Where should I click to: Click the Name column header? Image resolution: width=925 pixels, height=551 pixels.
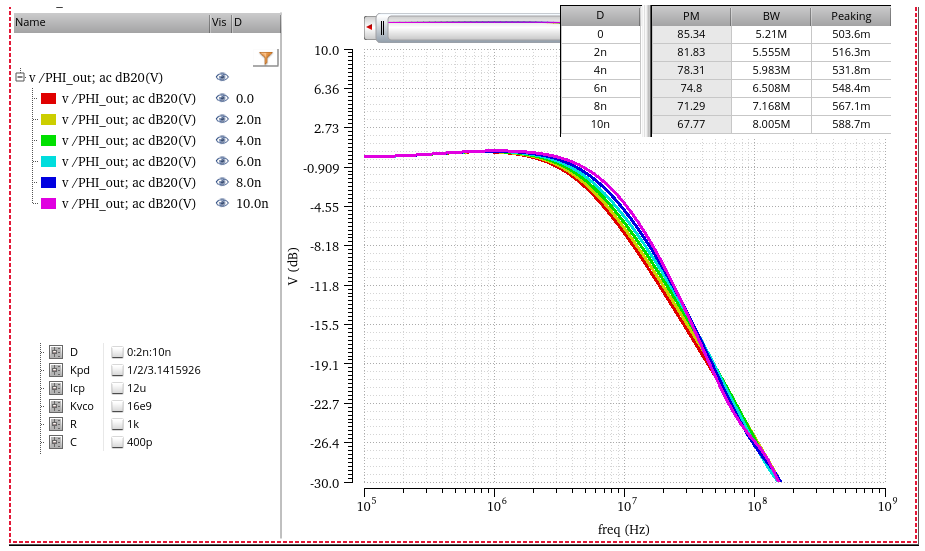tap(112, 22)
